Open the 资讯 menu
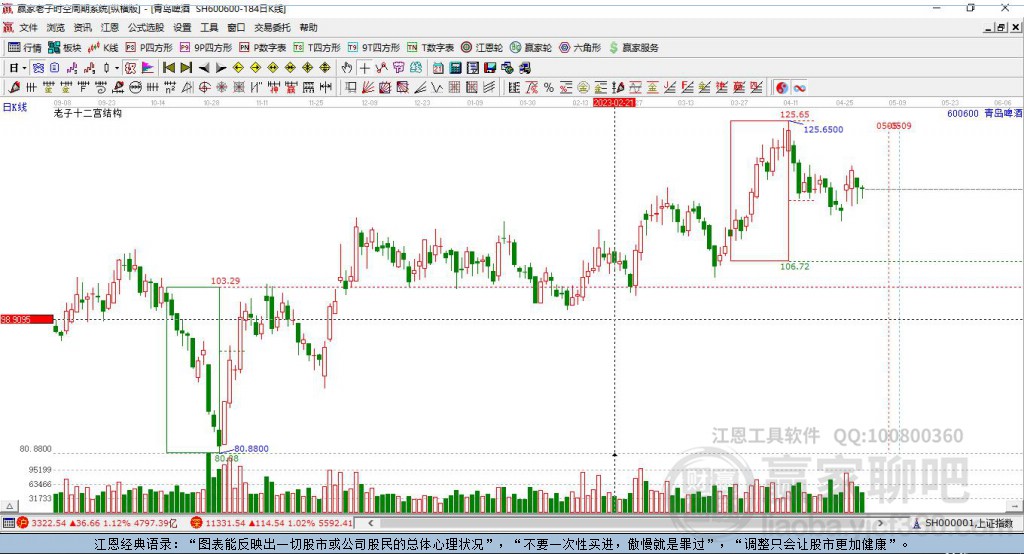 (82, 27)
